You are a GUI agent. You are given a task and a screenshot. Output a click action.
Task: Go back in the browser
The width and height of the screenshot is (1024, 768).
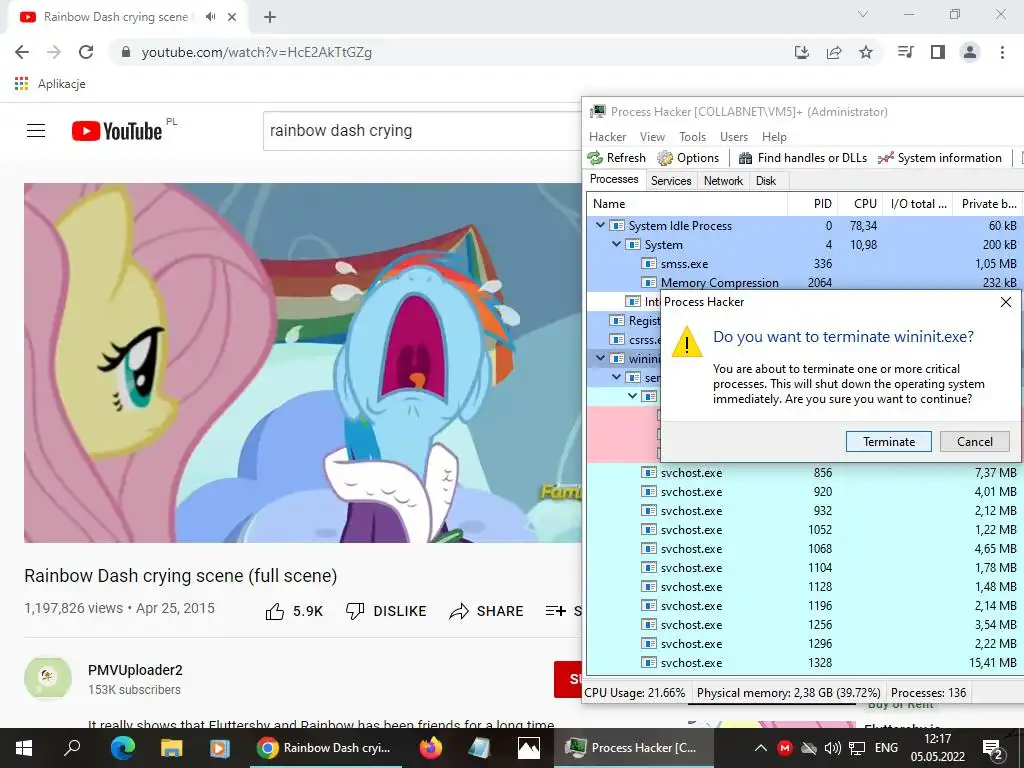pos(22,52)
